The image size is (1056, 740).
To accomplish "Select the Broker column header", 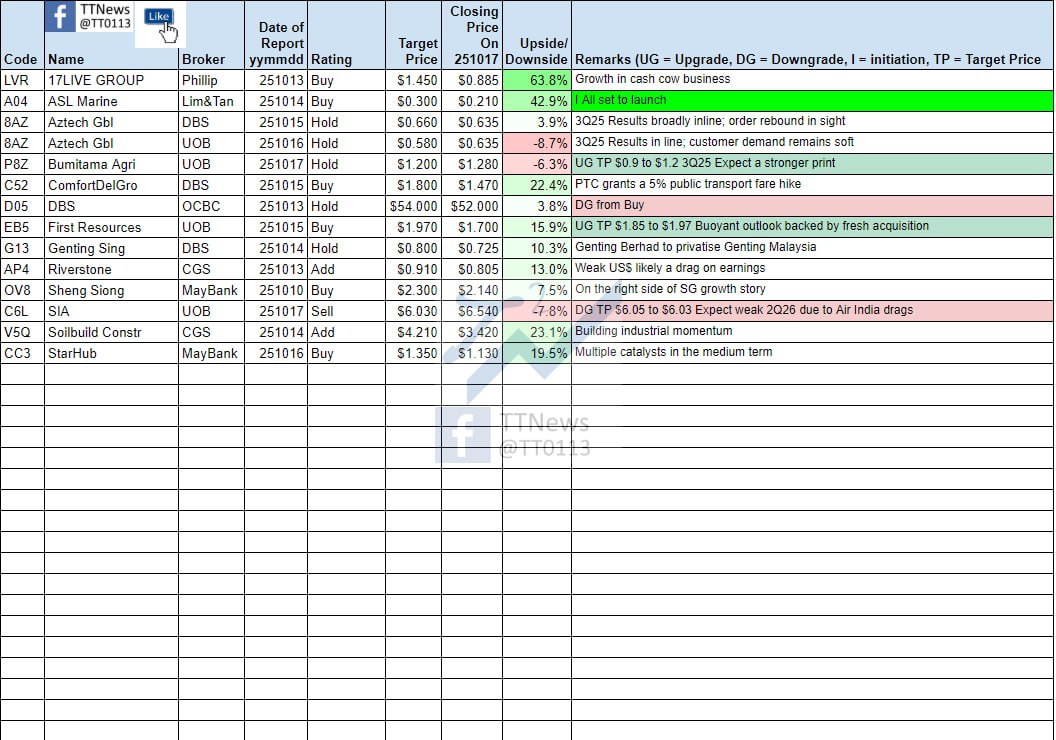I will point(203,59).
